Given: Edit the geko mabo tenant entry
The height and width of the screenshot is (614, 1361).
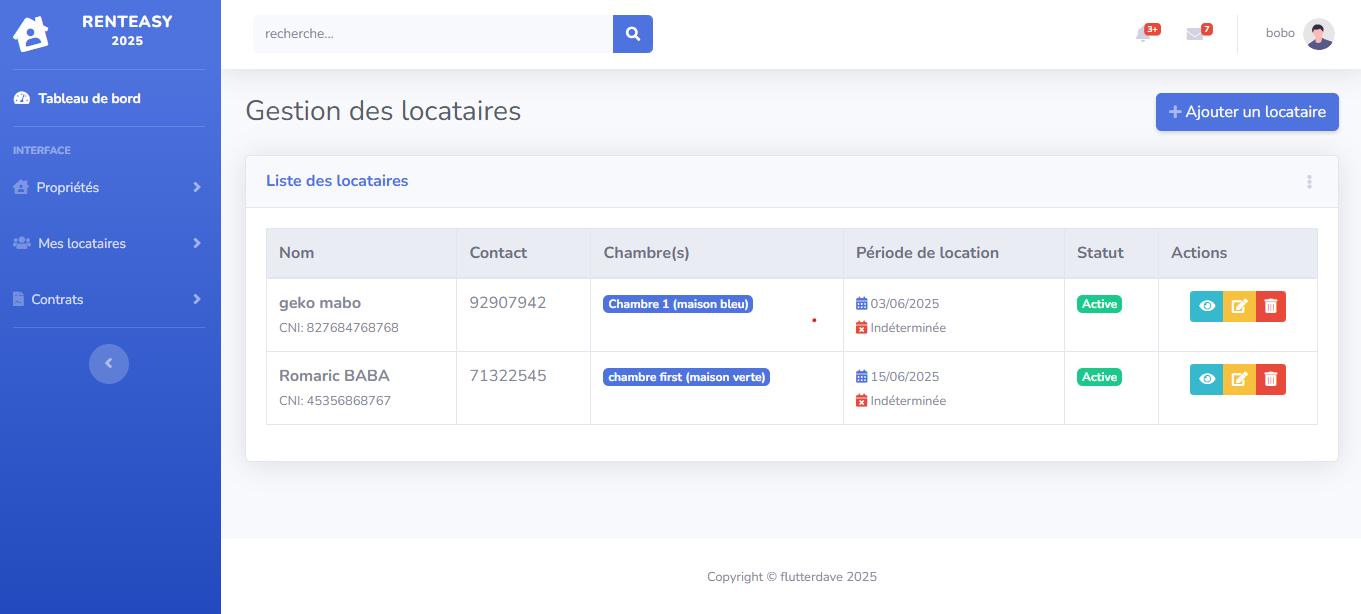Looking at the screenshot, I should (x=1240, y=306).
